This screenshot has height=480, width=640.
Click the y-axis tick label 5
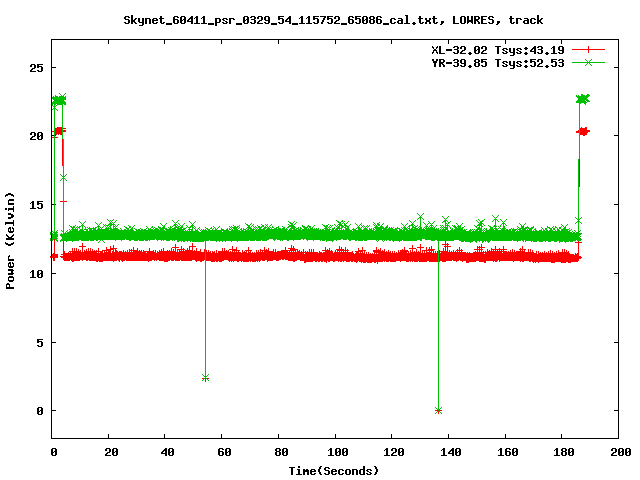tap(40, 342)
